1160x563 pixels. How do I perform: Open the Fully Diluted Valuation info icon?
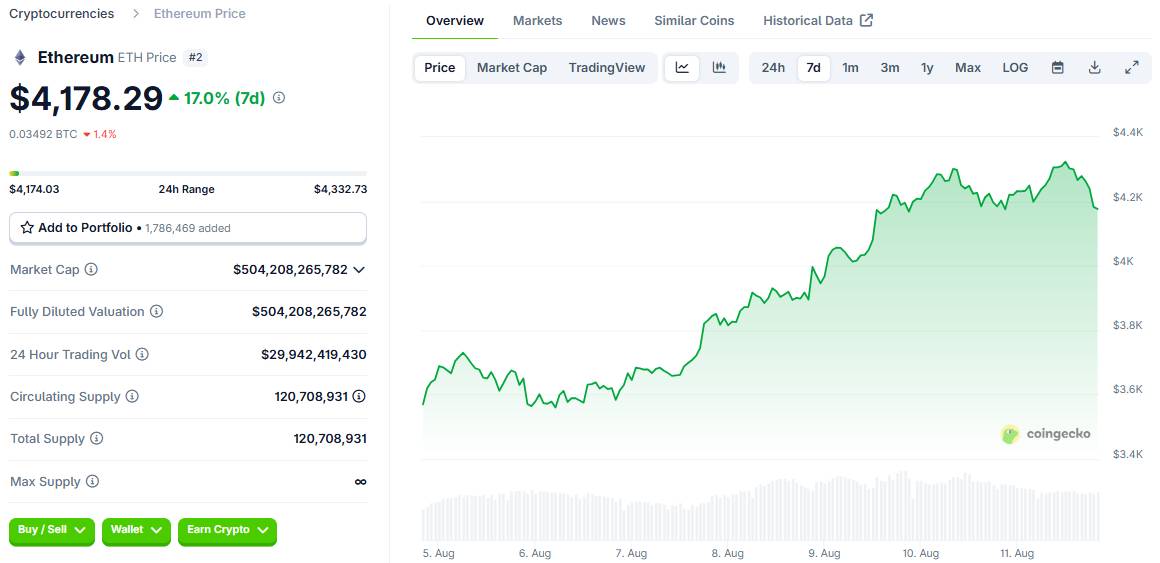[156, 311]
